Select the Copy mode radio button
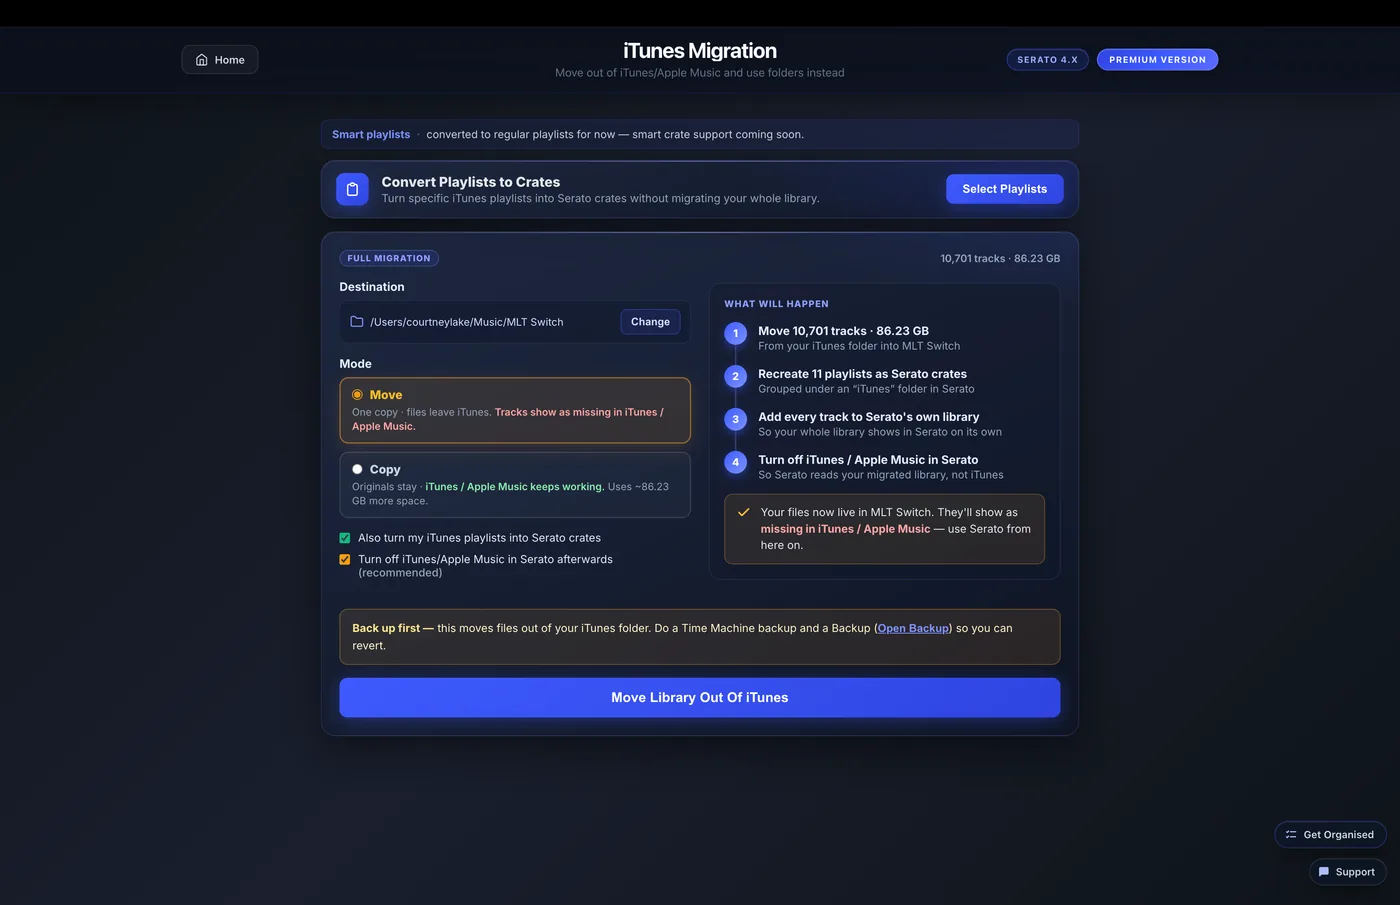The width and height of the screenshot is (1400, 905). click(357, 469)
